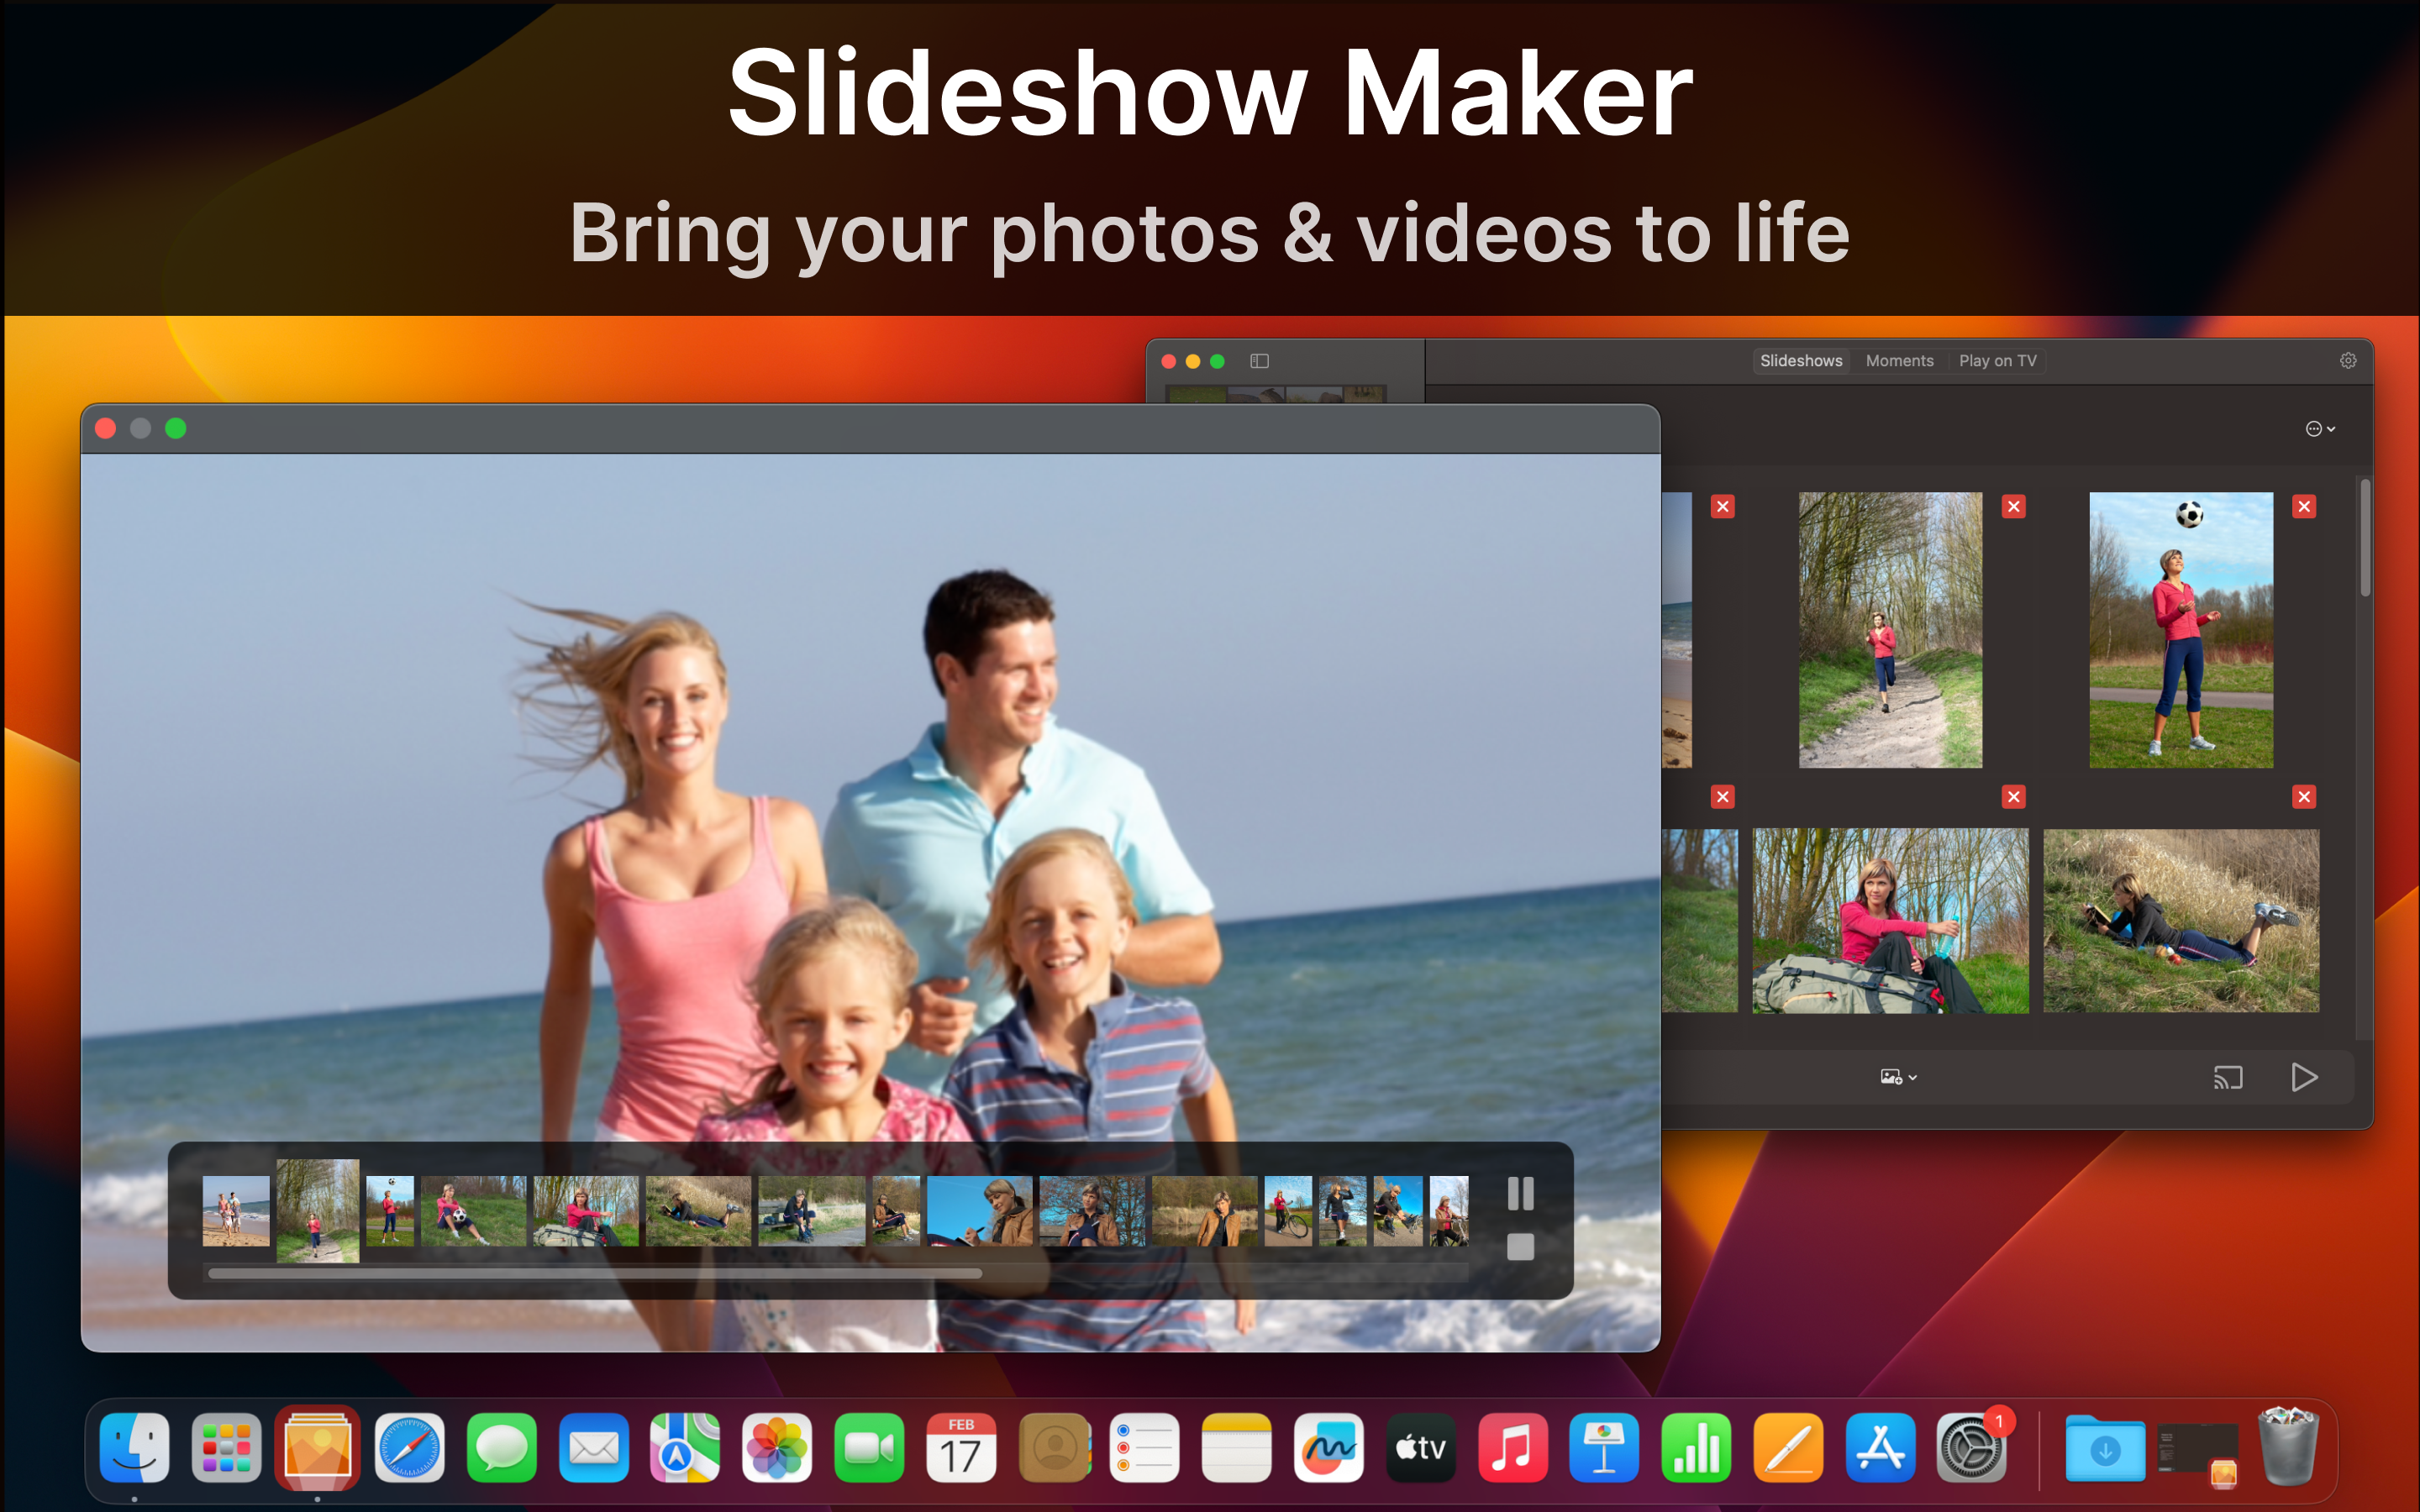Image resolution: width=2420 pixels, height=1512 pixels.
Task: Remove the soccer ball photo via its red X
Action: click(x=2304, y=507)
